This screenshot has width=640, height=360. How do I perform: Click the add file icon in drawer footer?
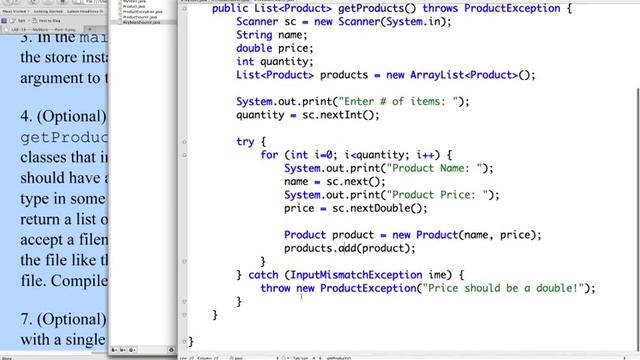coord(115,350)
